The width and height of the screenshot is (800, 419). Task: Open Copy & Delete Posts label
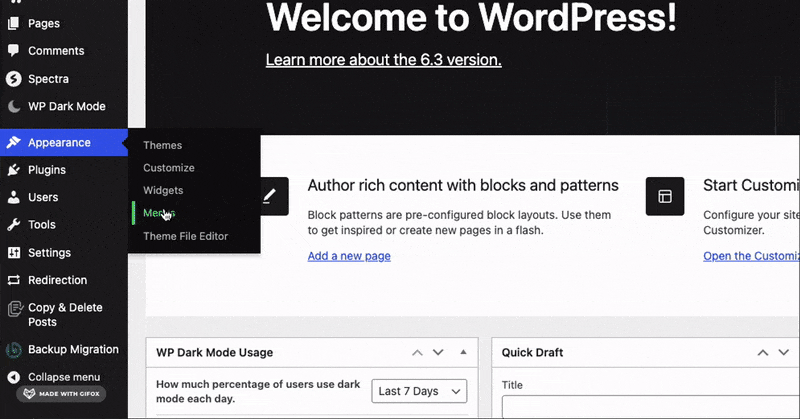point(65,314)
